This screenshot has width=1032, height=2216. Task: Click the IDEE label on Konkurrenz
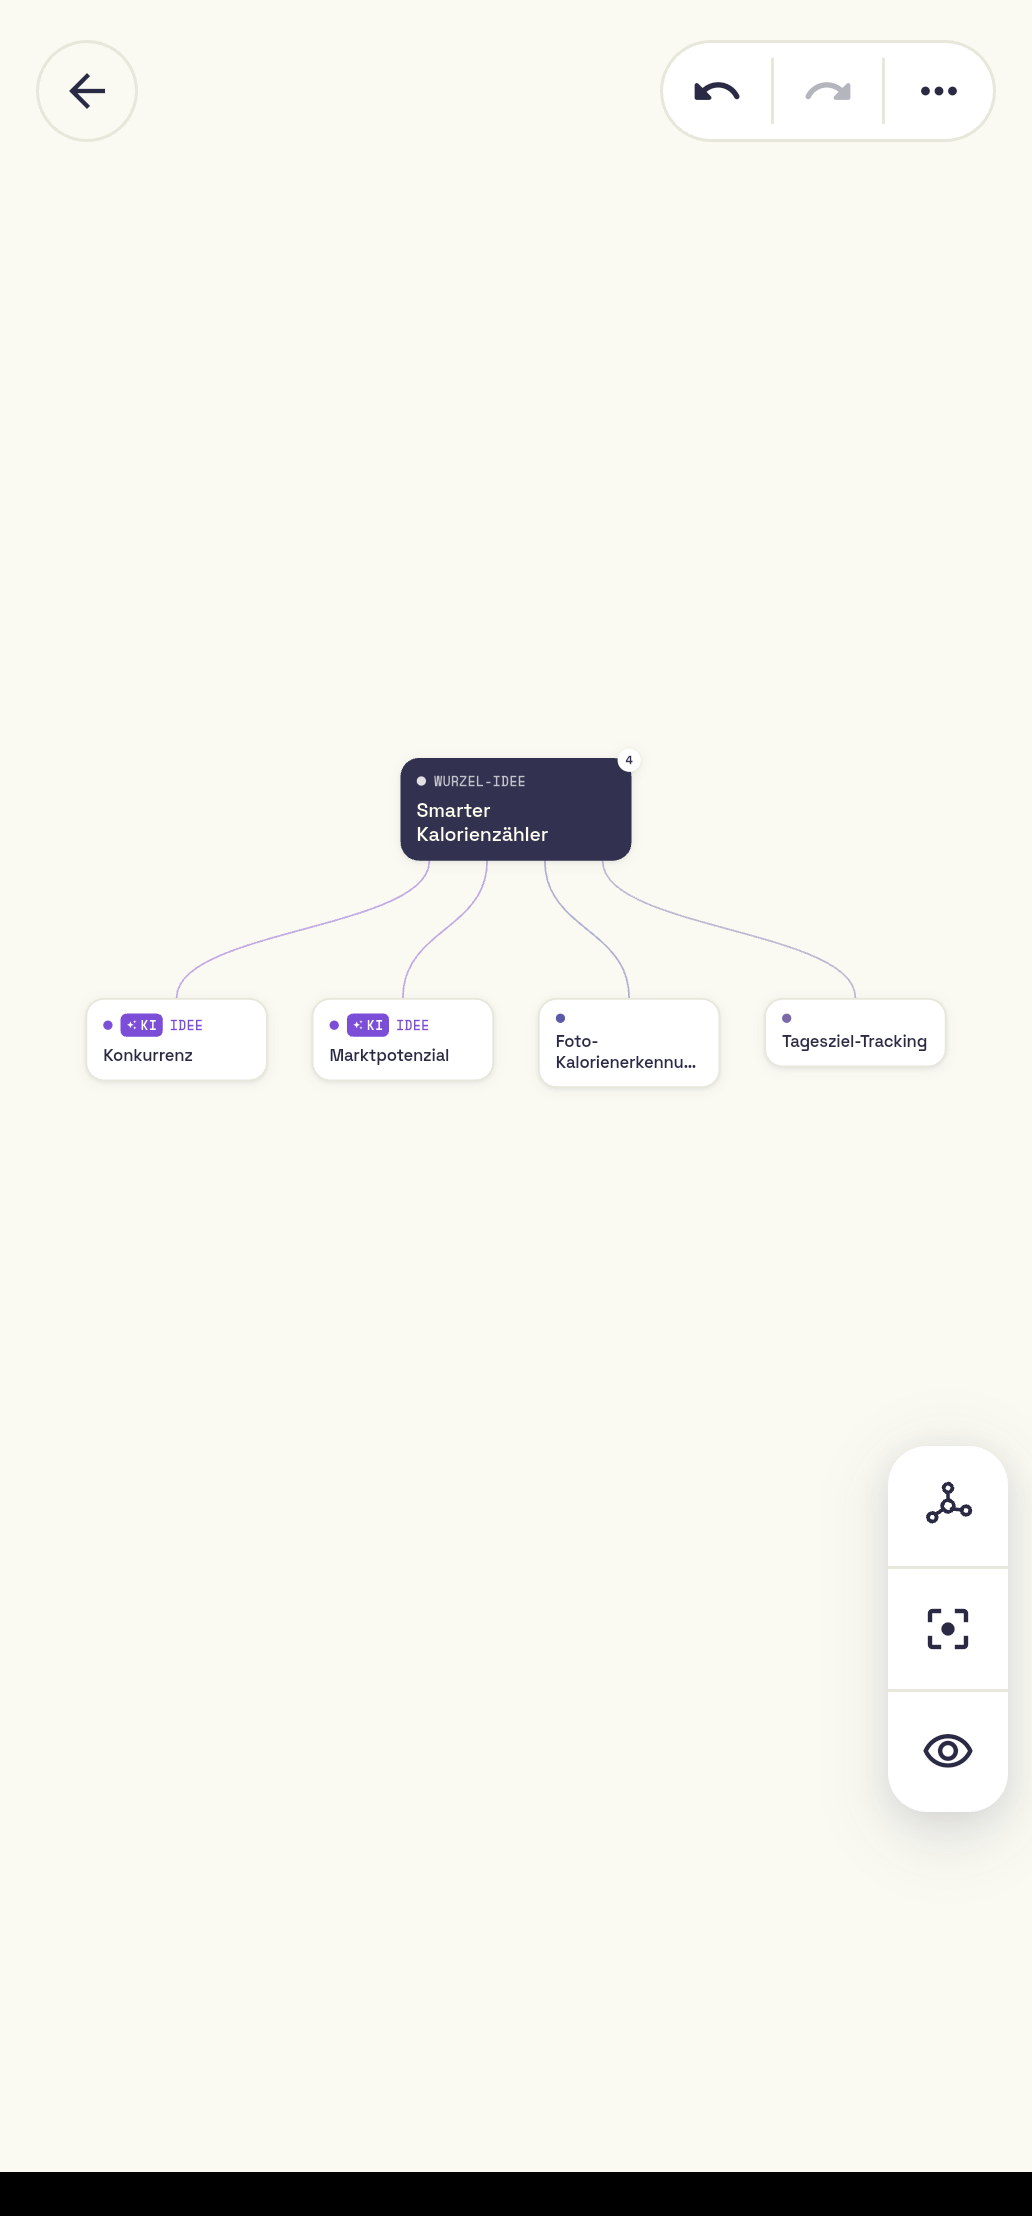pos(186,1025)
